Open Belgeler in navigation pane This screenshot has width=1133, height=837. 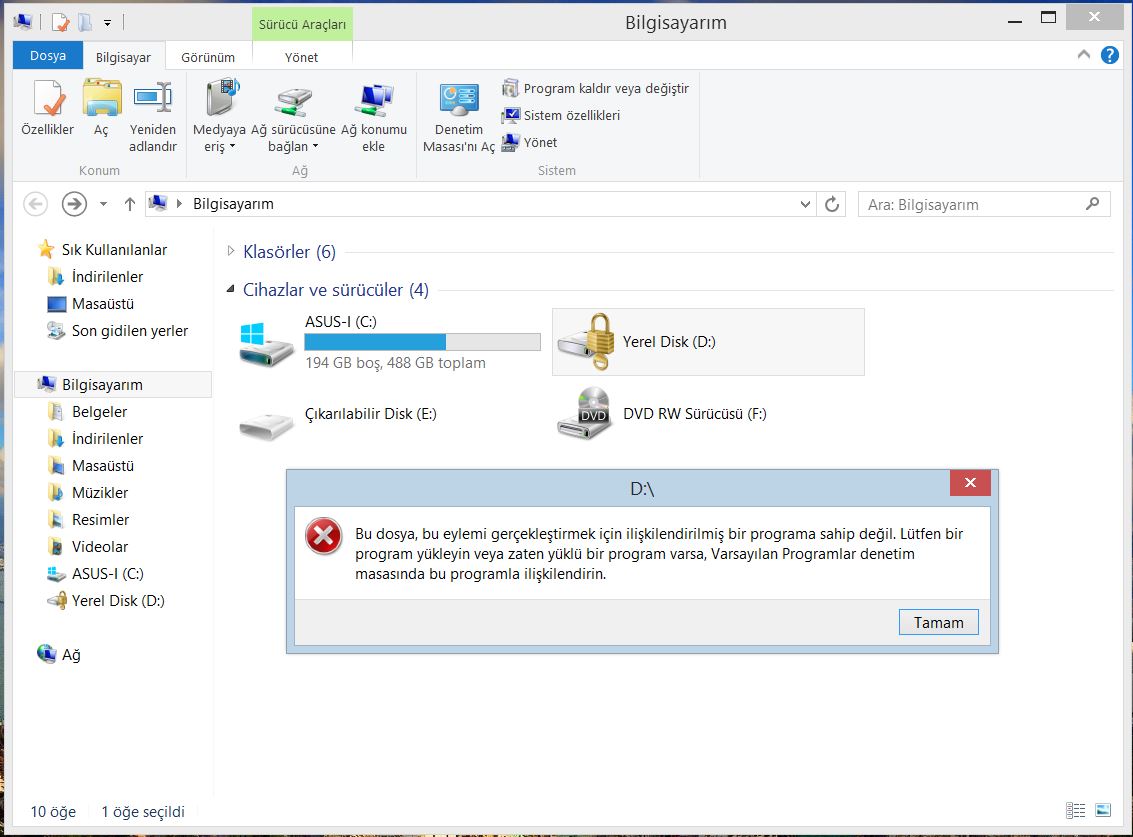pyautogui.click(x=87, y=412)
